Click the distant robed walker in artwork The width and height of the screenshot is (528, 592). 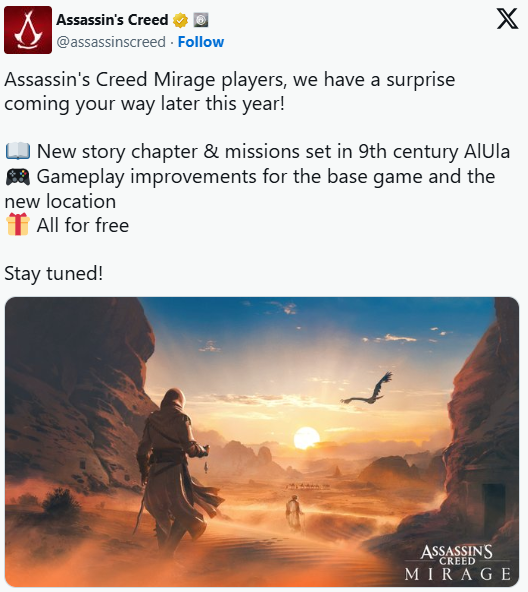(293, 512)
